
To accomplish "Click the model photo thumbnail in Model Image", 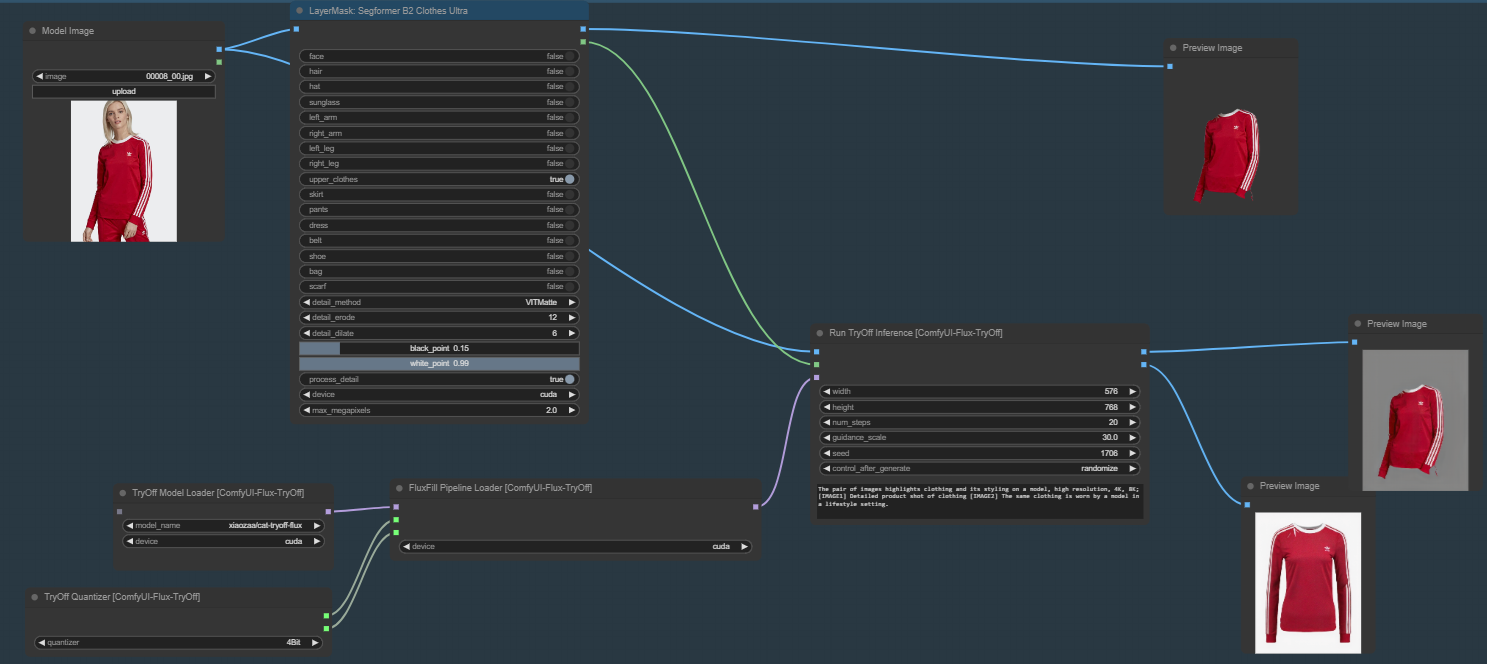I will 124,171.
